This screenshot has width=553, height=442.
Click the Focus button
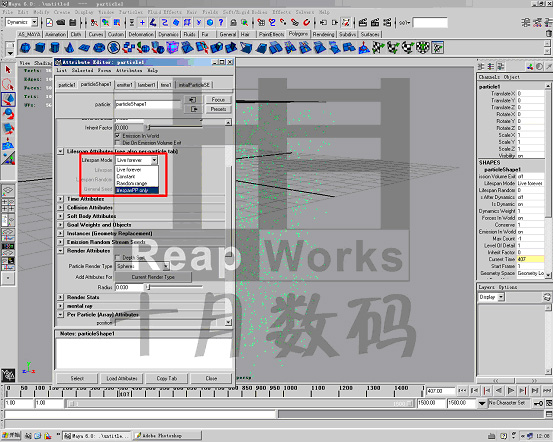[218, 99]
